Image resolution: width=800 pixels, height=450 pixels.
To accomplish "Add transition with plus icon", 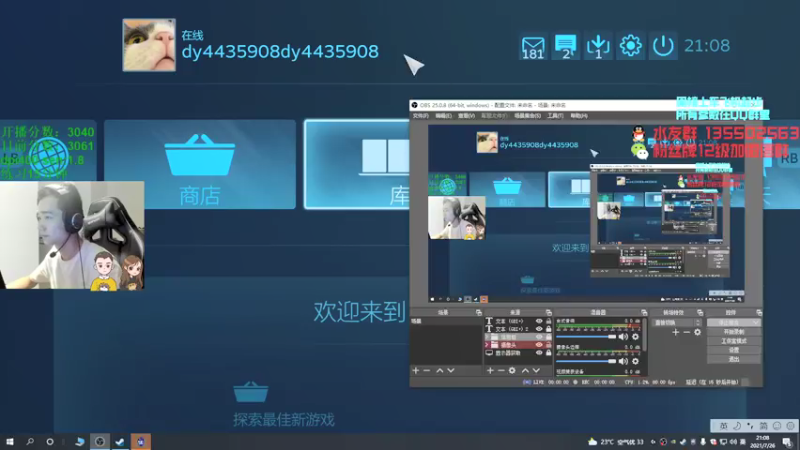I will (x=676, y=332).
